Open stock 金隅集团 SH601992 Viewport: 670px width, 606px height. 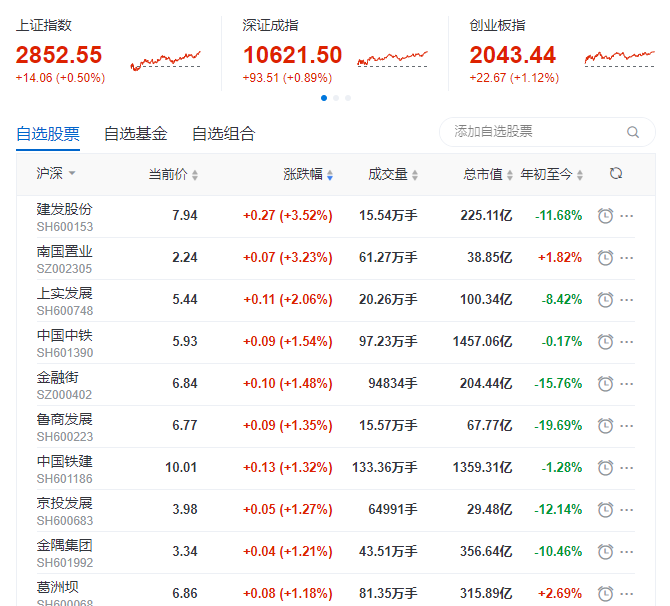tap(65, 553)
